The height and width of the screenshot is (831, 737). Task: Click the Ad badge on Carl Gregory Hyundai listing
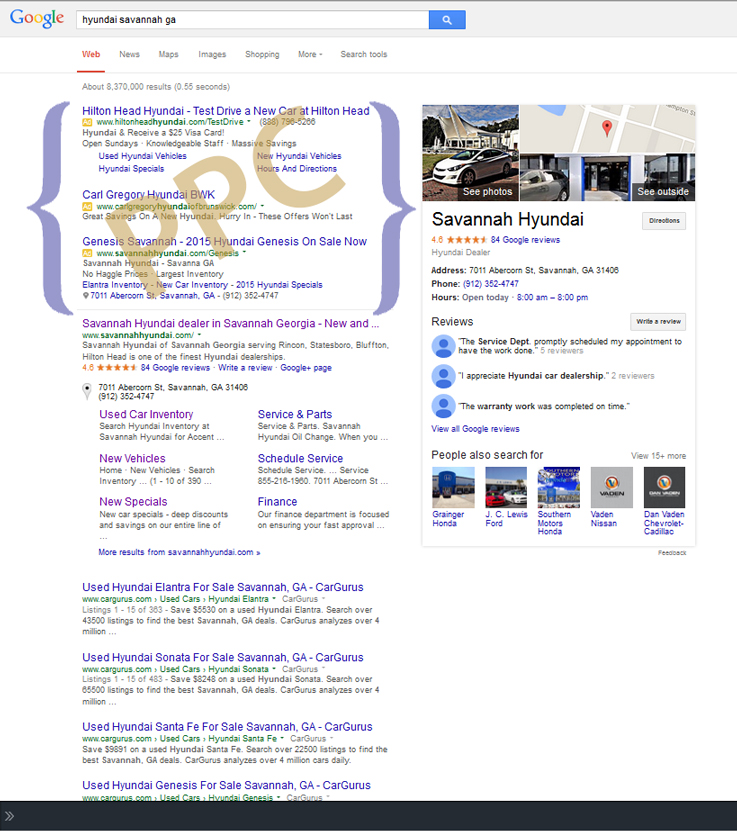87,206
